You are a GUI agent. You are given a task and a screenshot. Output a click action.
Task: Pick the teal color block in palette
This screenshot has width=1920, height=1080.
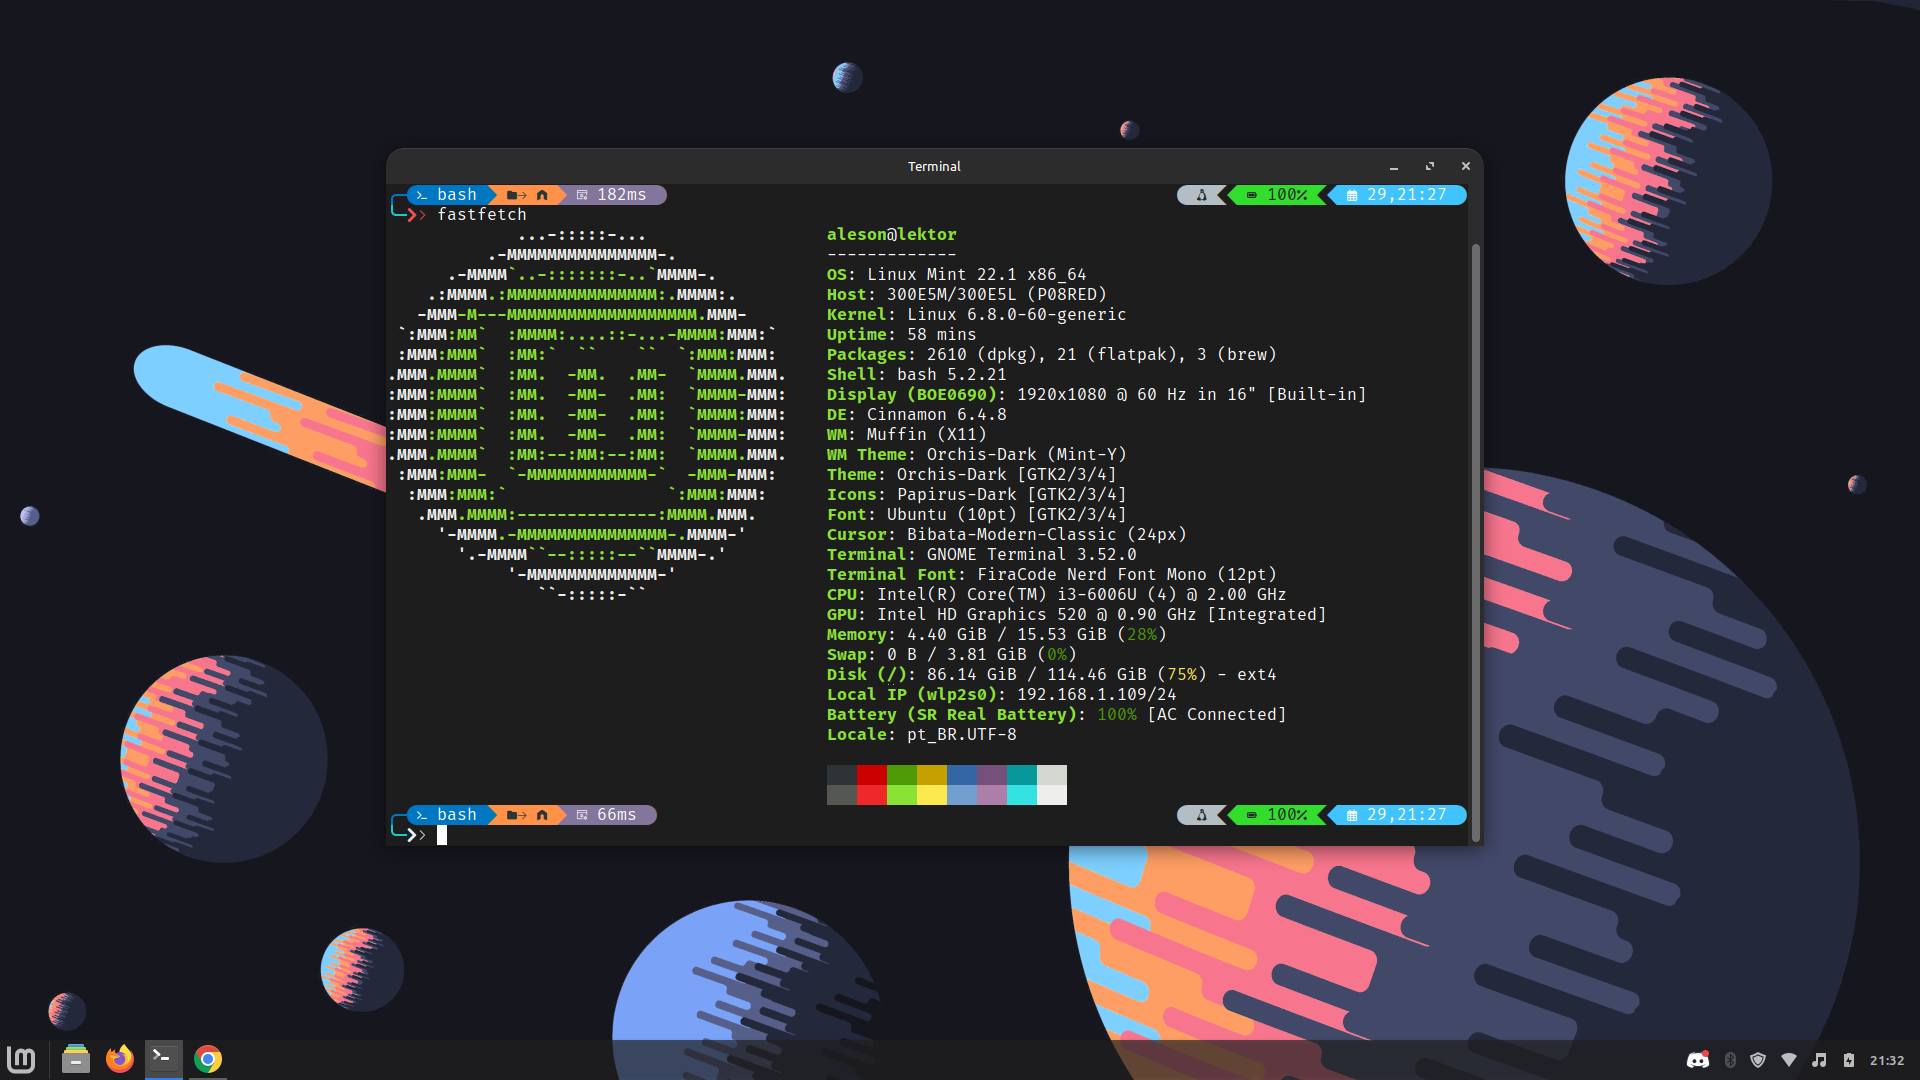point(1022,775)
